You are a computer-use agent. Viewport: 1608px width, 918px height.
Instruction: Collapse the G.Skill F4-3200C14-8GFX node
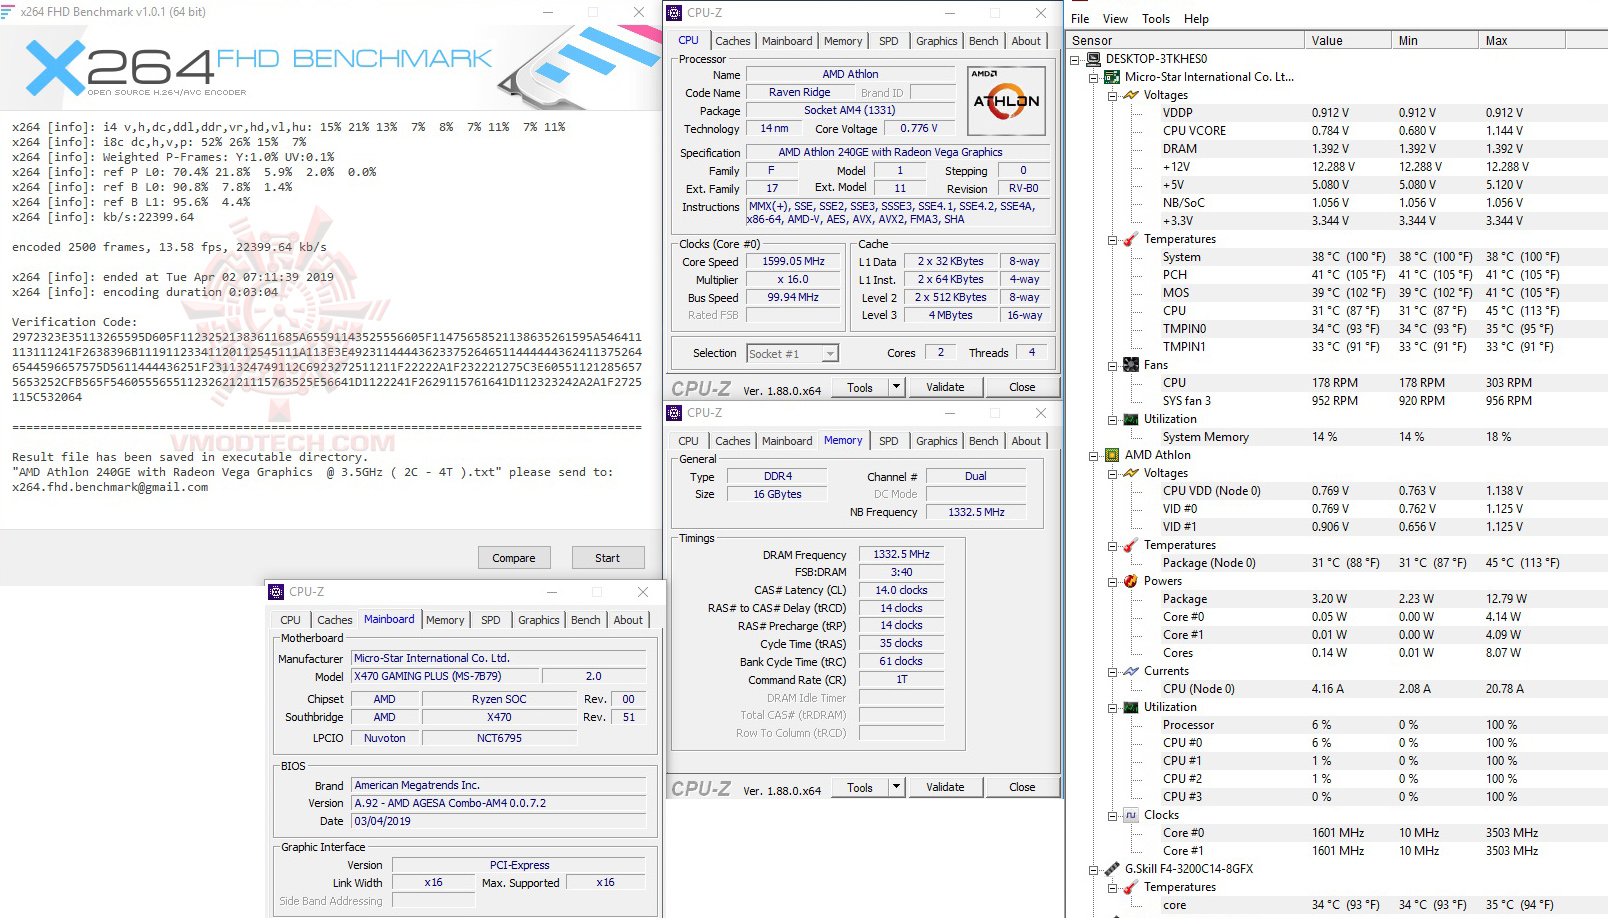1094,870
